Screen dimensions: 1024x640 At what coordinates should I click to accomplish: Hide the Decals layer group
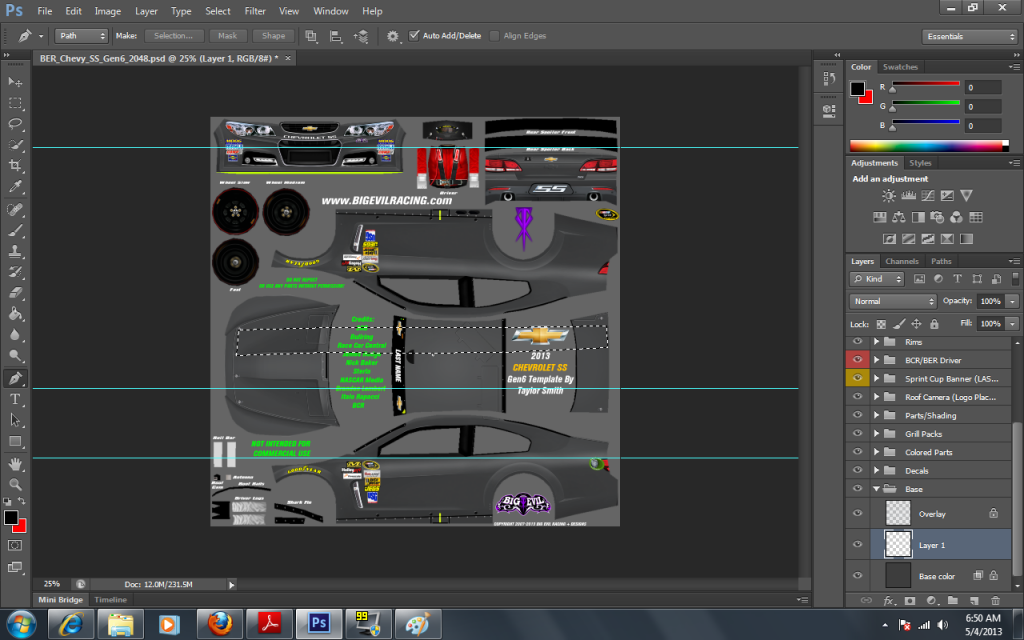click(857, 470)
